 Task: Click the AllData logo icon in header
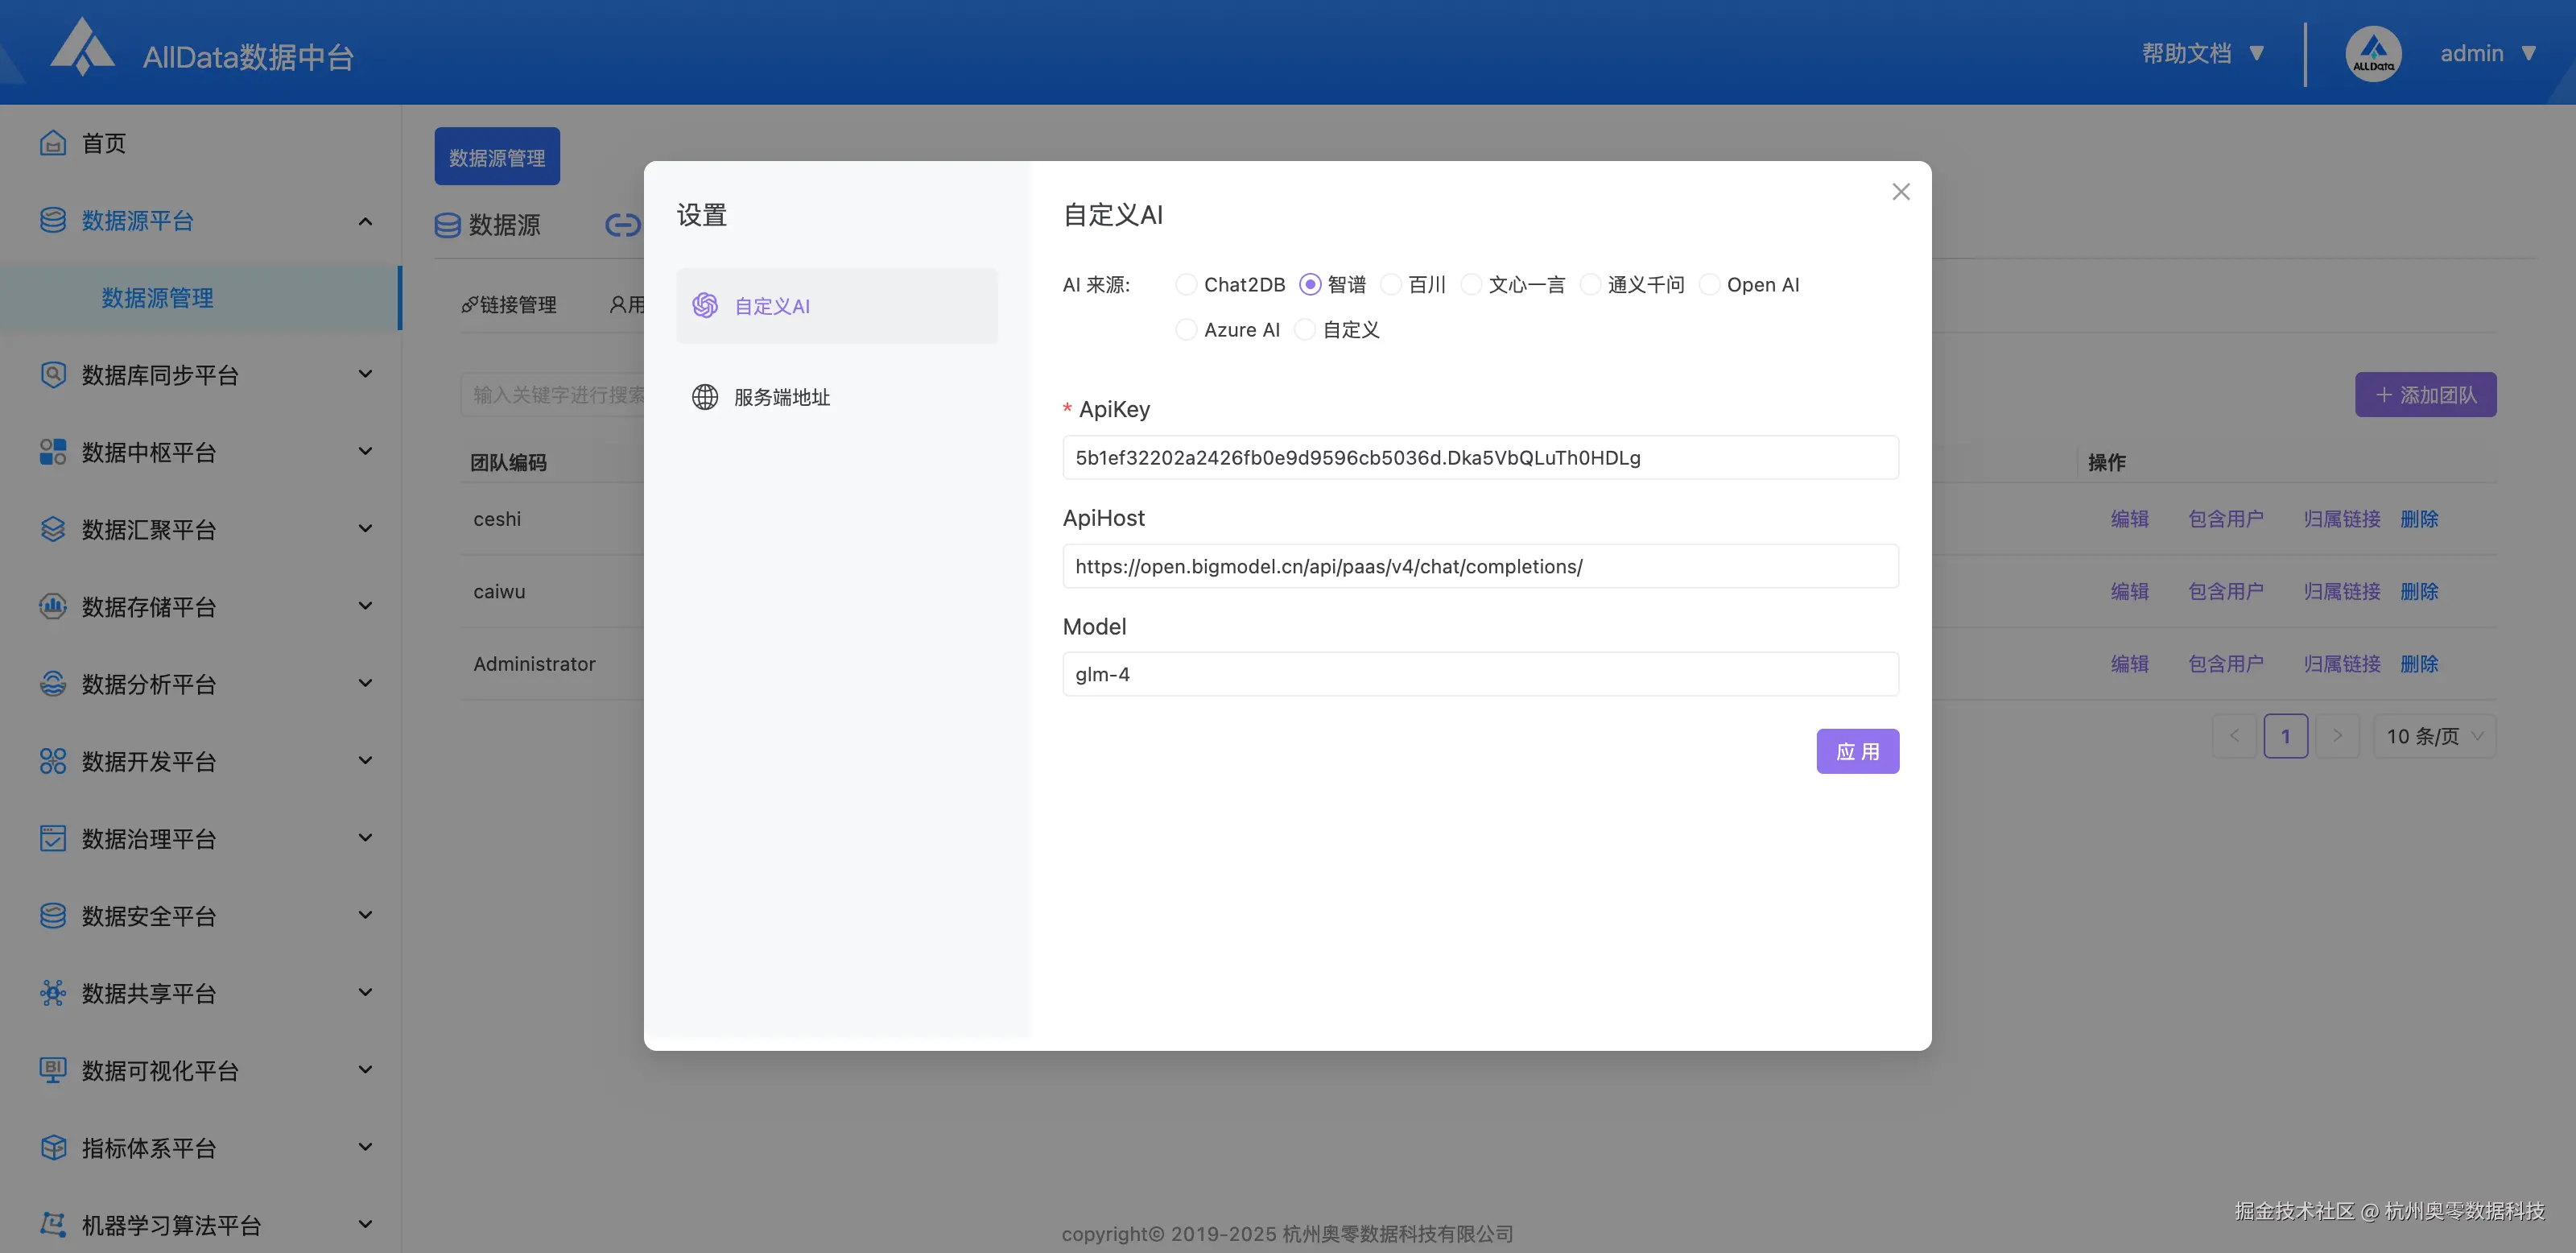tap(82, 48)
